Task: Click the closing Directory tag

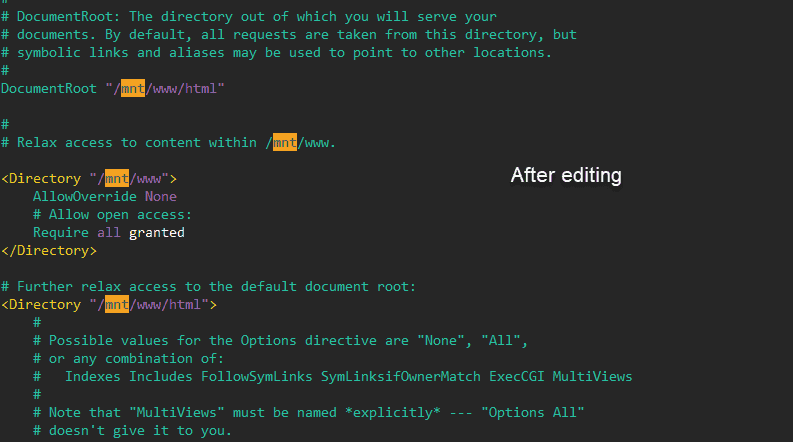Action: tap(41, 251)
